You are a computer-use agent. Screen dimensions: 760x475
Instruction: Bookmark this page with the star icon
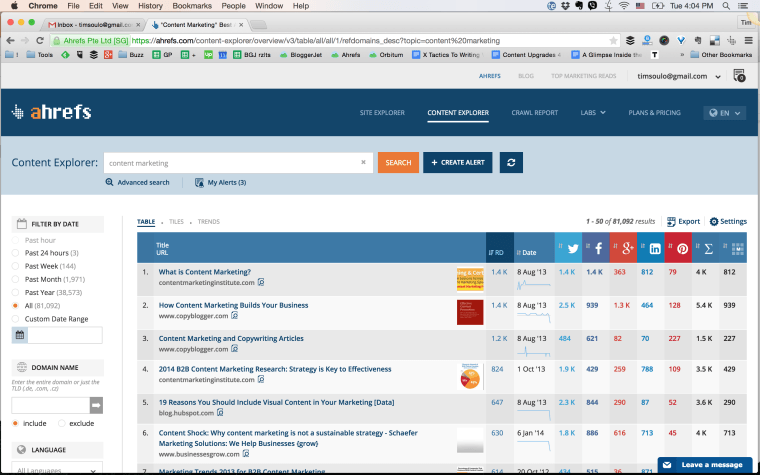click(613, 41)
